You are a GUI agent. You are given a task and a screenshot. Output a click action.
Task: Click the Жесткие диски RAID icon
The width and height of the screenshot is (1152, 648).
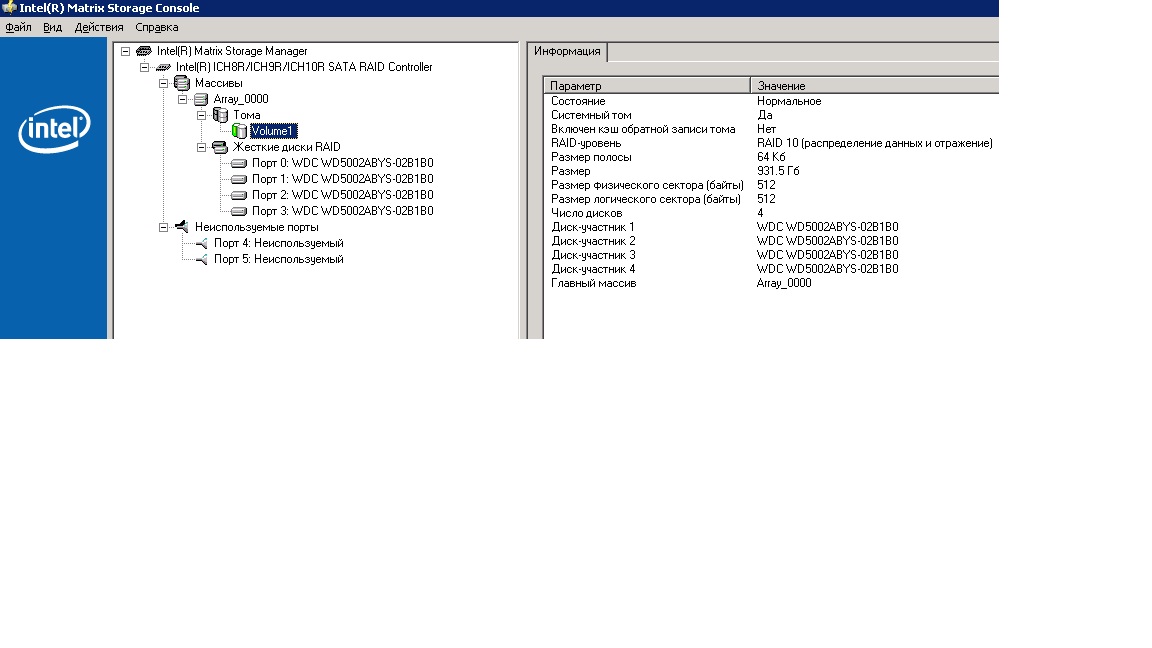coord(220,147)
